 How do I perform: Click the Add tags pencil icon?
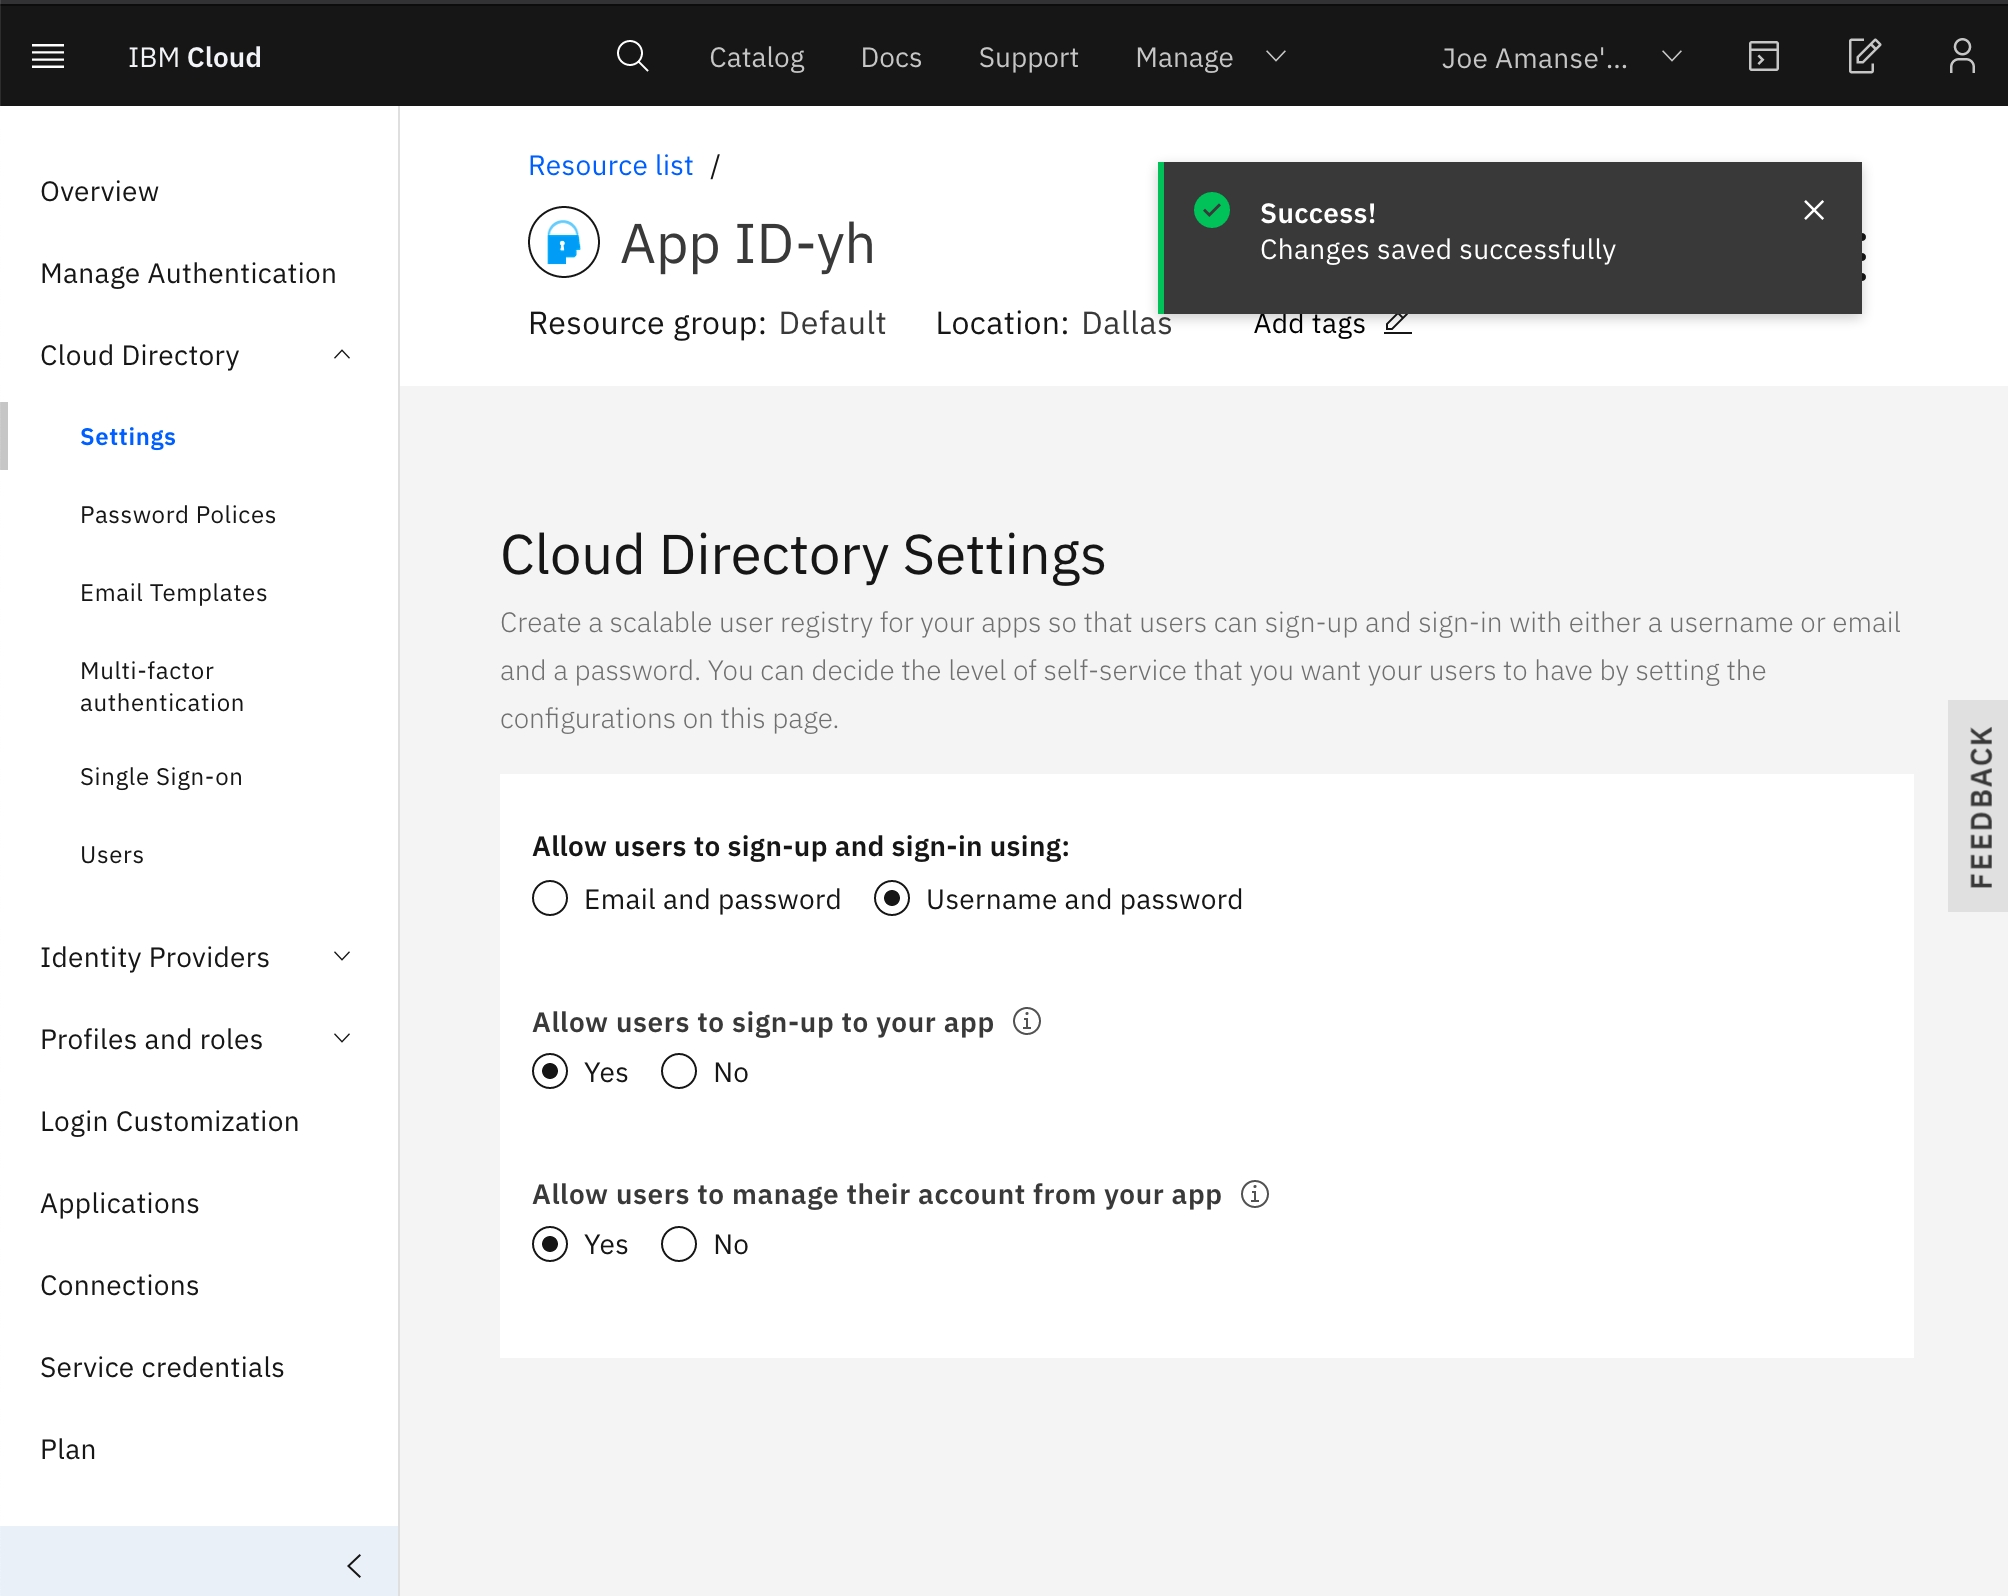[1397, 323]
